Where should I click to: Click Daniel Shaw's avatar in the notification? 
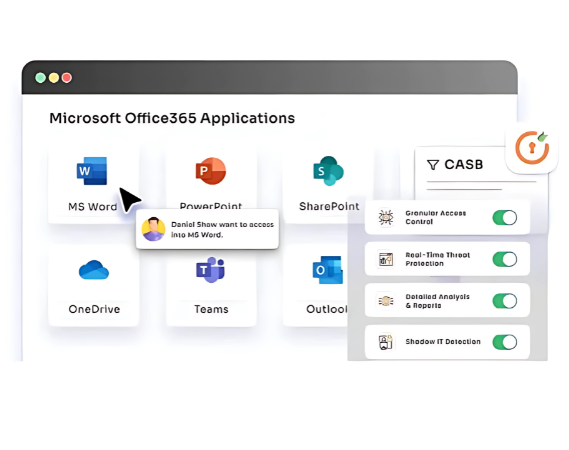[153, 229]
